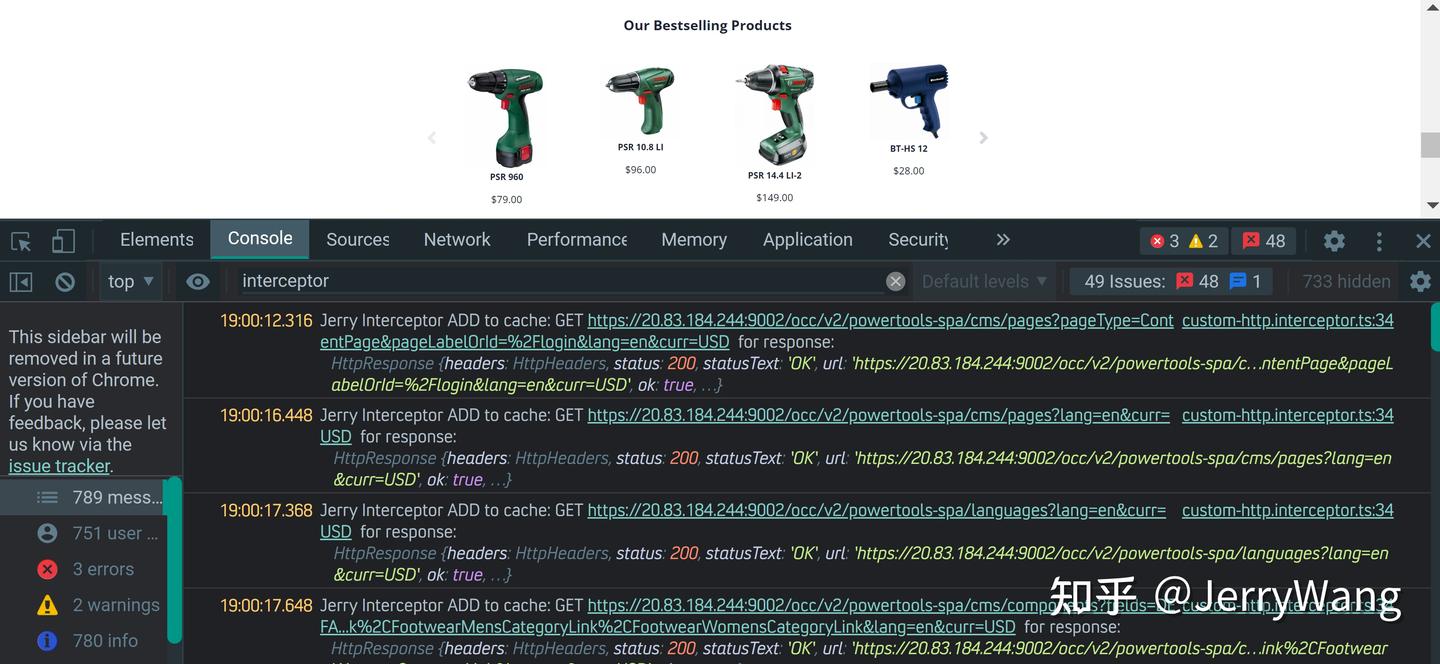Open source link for 19:00:12.316 log
The width and height of the screenshot is (1440, 664).
click(1288, 321)
